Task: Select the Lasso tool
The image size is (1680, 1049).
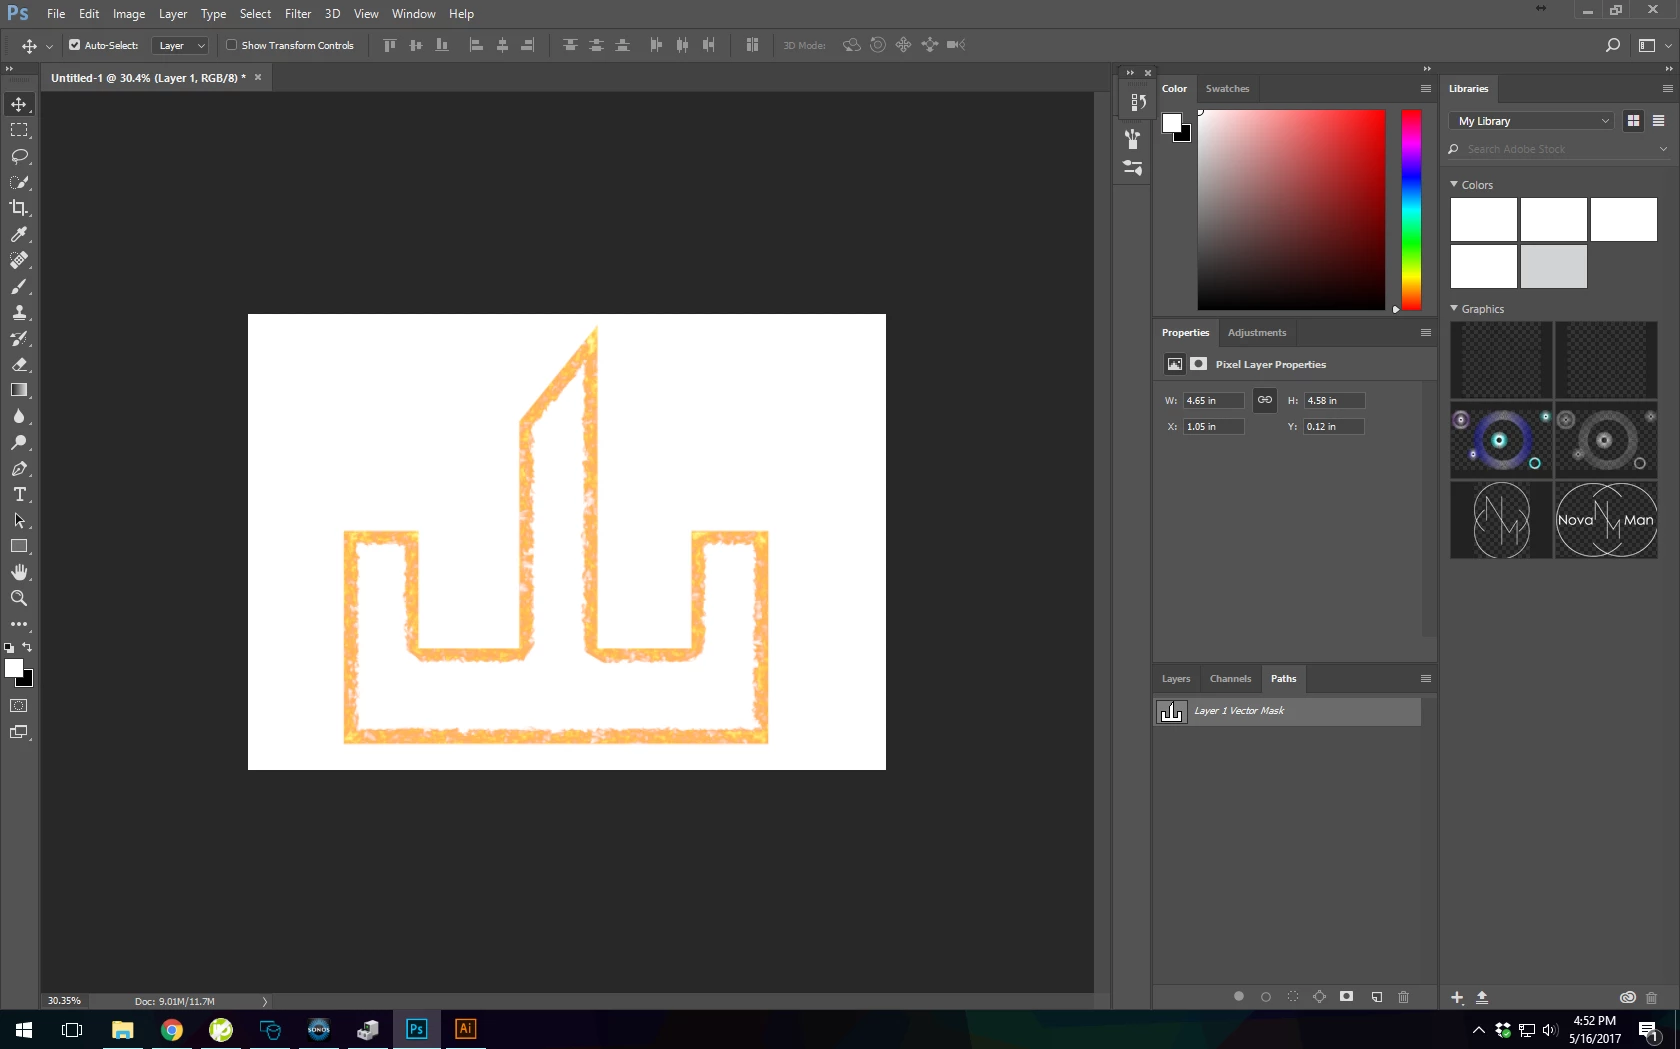Action: point(19,156)
